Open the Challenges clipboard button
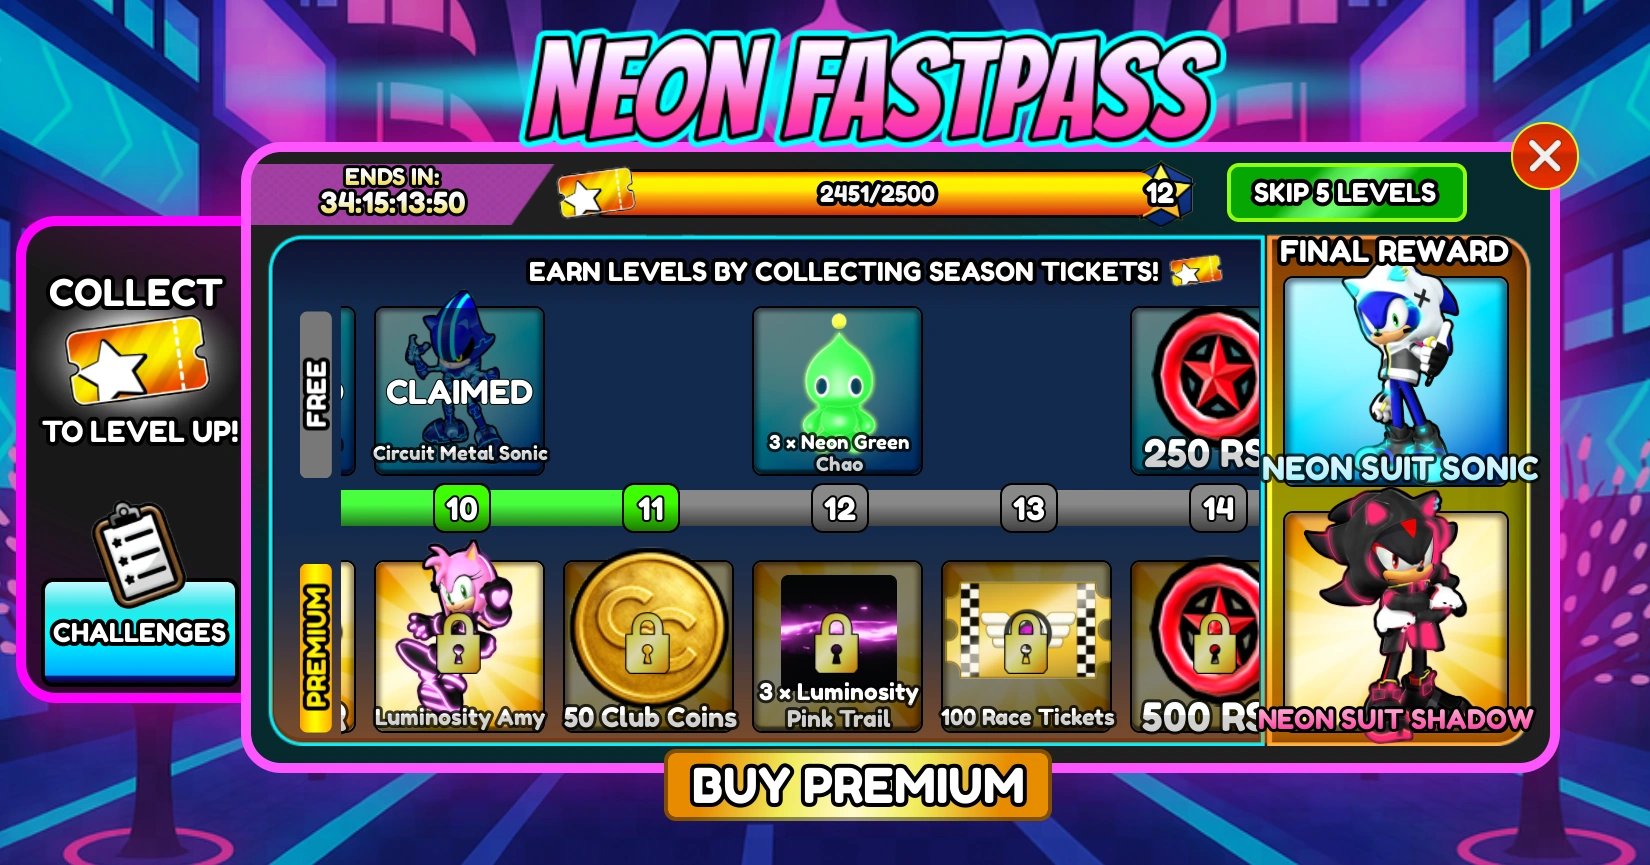Screen dimensions: 1650x865 [139, 630]
